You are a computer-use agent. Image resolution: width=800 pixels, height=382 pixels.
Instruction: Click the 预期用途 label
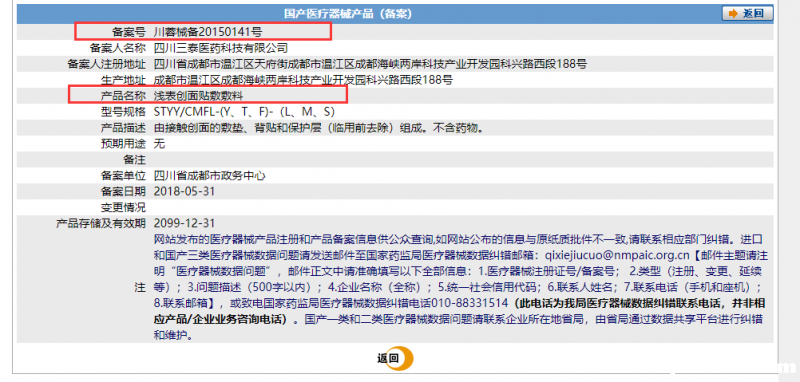point(123,144)
